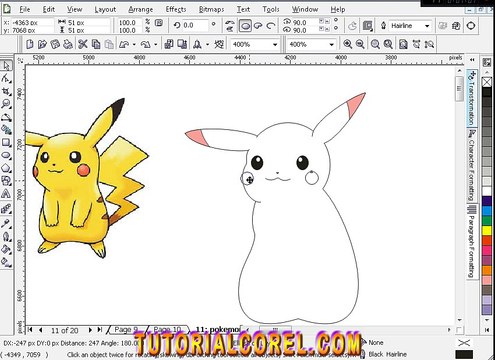Click the Cut scissors icon
The width and height of the screenshot is (495, 360).
(83, 44)
